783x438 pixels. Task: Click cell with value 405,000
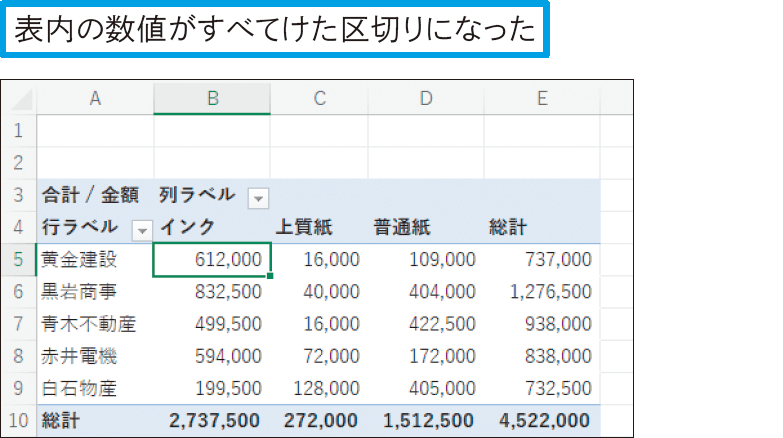(x=426, y=388)
